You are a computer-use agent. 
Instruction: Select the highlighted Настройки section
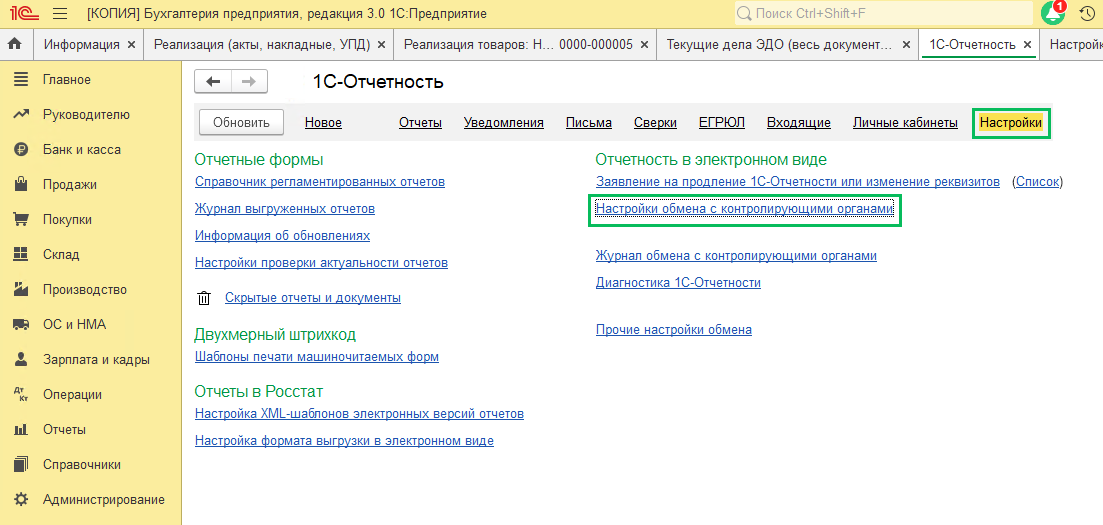(x=1011, y=123)
